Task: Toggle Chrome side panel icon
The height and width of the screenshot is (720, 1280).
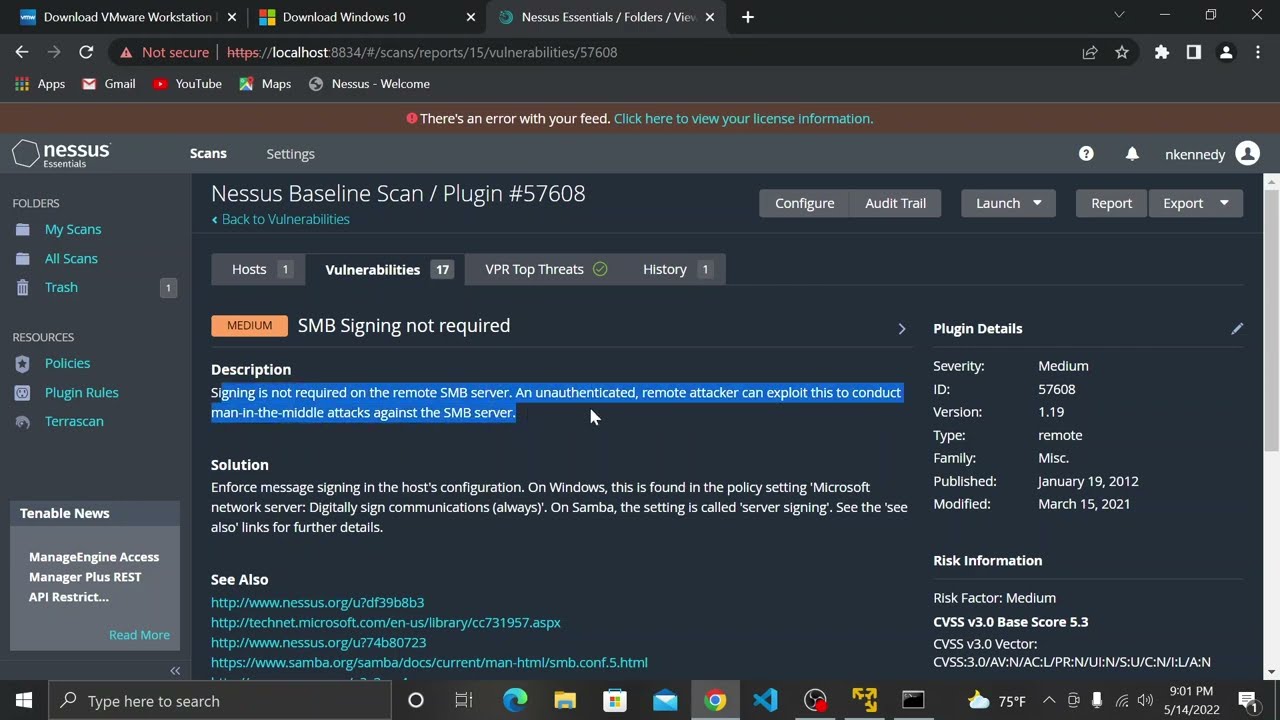Action: click(1194, 52)
